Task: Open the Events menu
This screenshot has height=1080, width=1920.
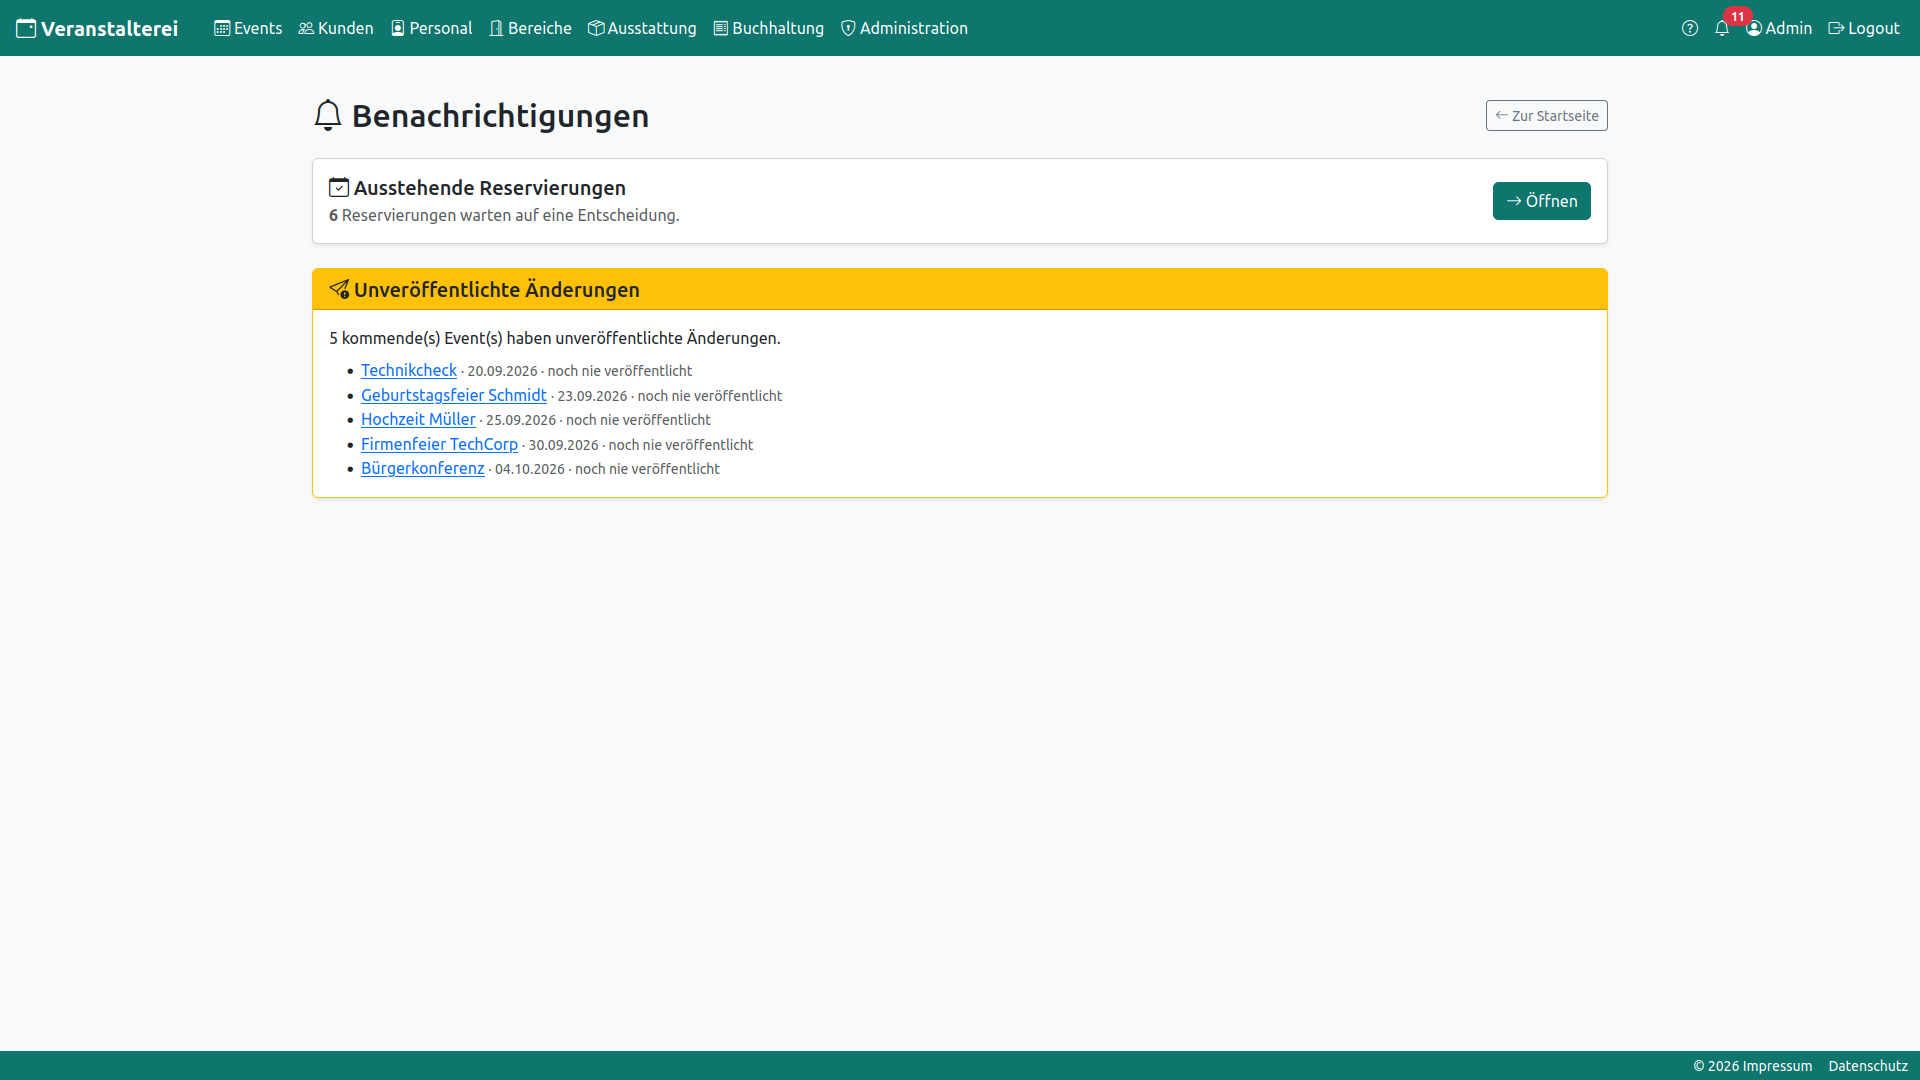Action: pyautogui.click(x=248, y=28)
